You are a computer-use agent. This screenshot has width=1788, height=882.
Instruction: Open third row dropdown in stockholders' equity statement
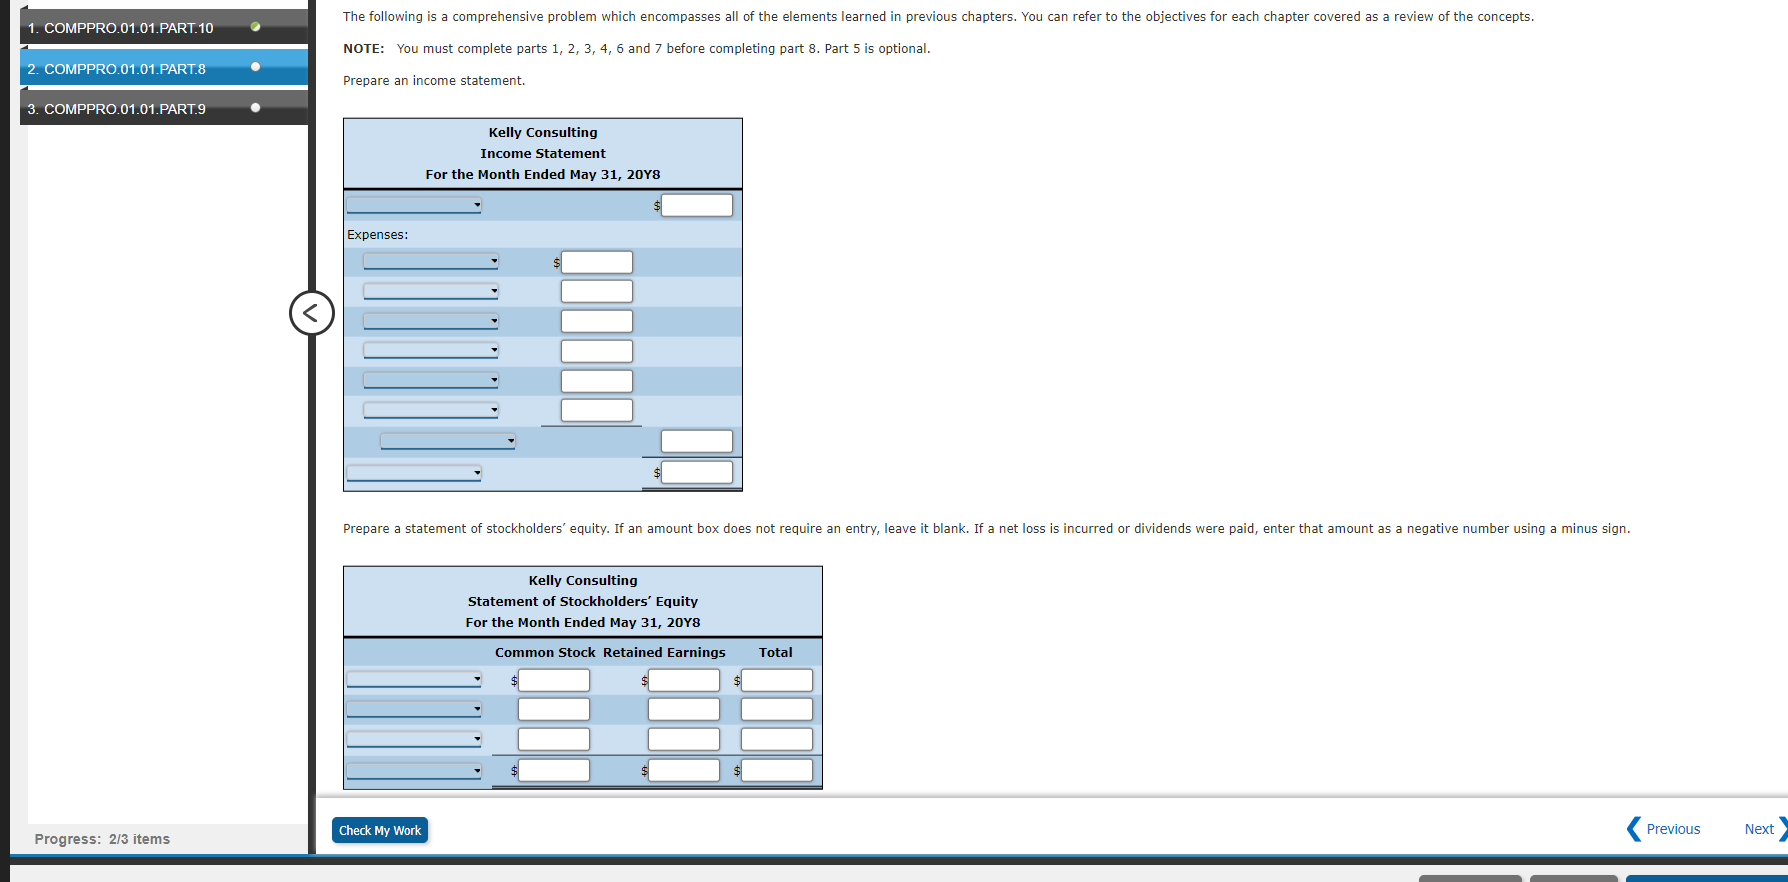tap(414, 739)
